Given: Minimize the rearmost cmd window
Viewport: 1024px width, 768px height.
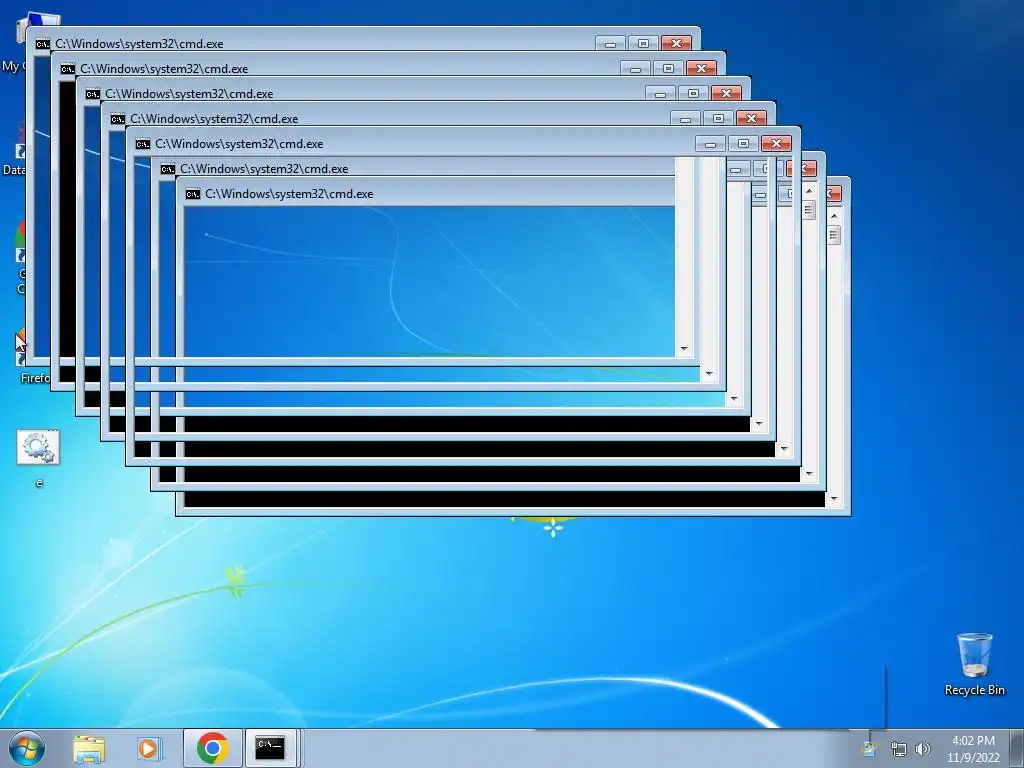Looking at the screenshot, I should click(610, 44).
